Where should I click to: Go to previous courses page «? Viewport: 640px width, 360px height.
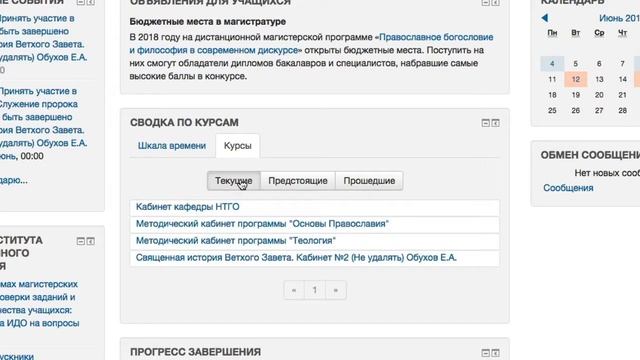point(294,290)
